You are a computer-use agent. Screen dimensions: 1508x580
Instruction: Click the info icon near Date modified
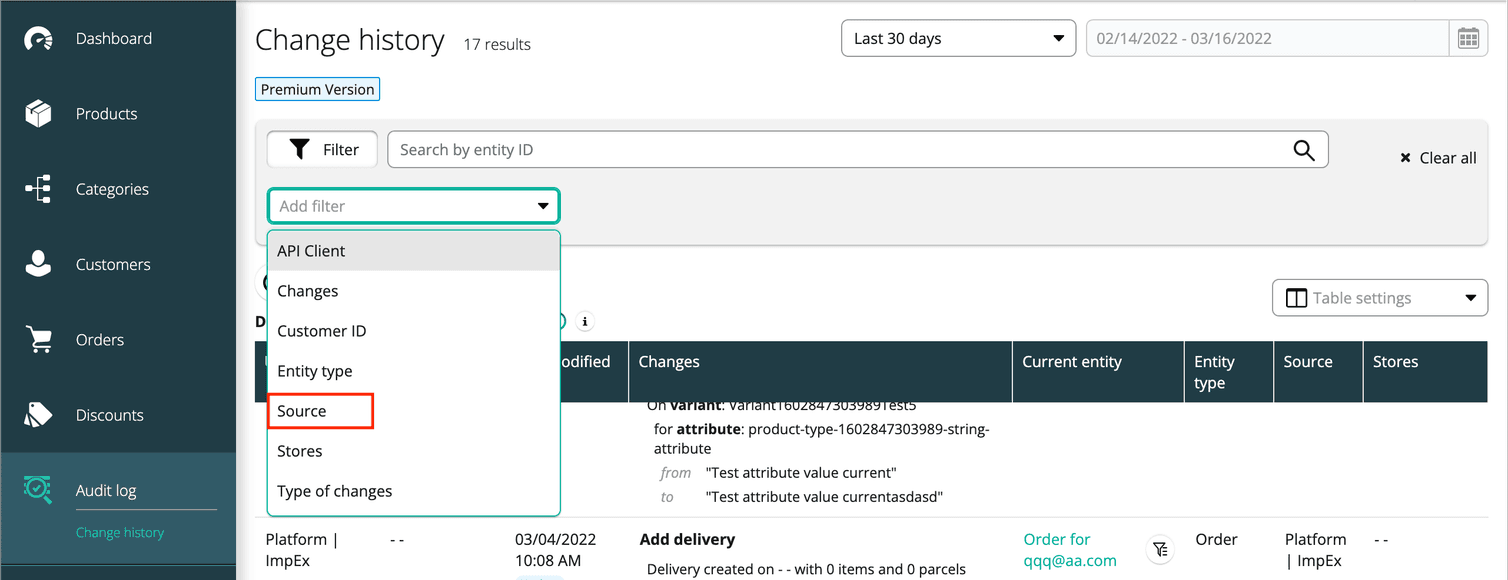click(x=585, y=321)
